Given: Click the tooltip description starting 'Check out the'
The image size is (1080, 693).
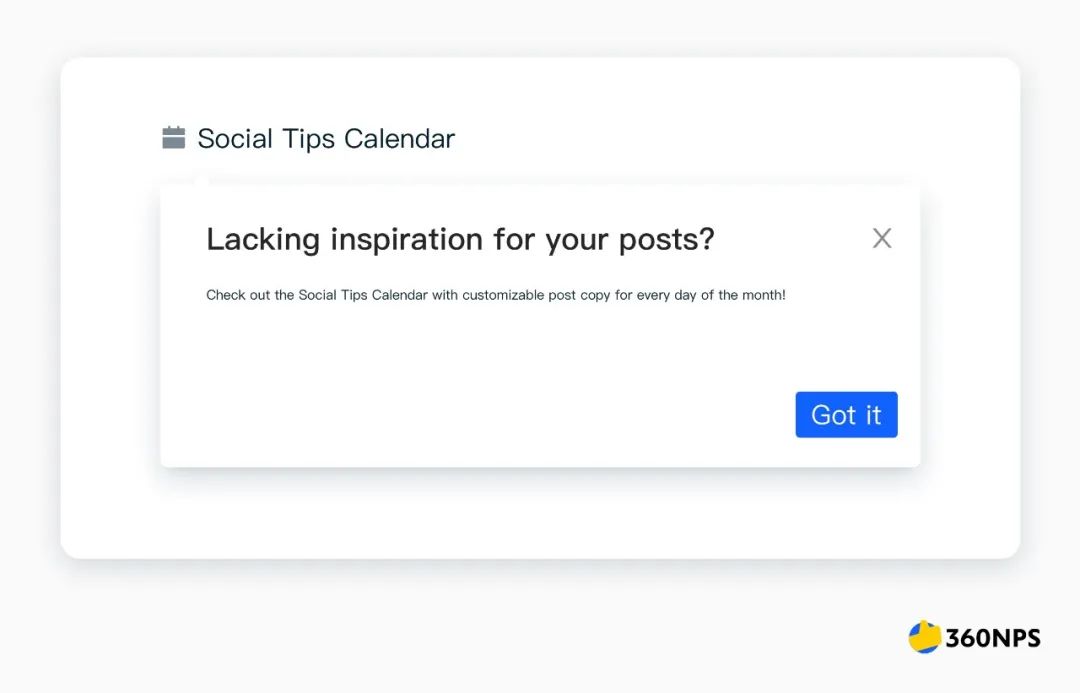Looking at the screenshot, I should [x=496, y=295].
